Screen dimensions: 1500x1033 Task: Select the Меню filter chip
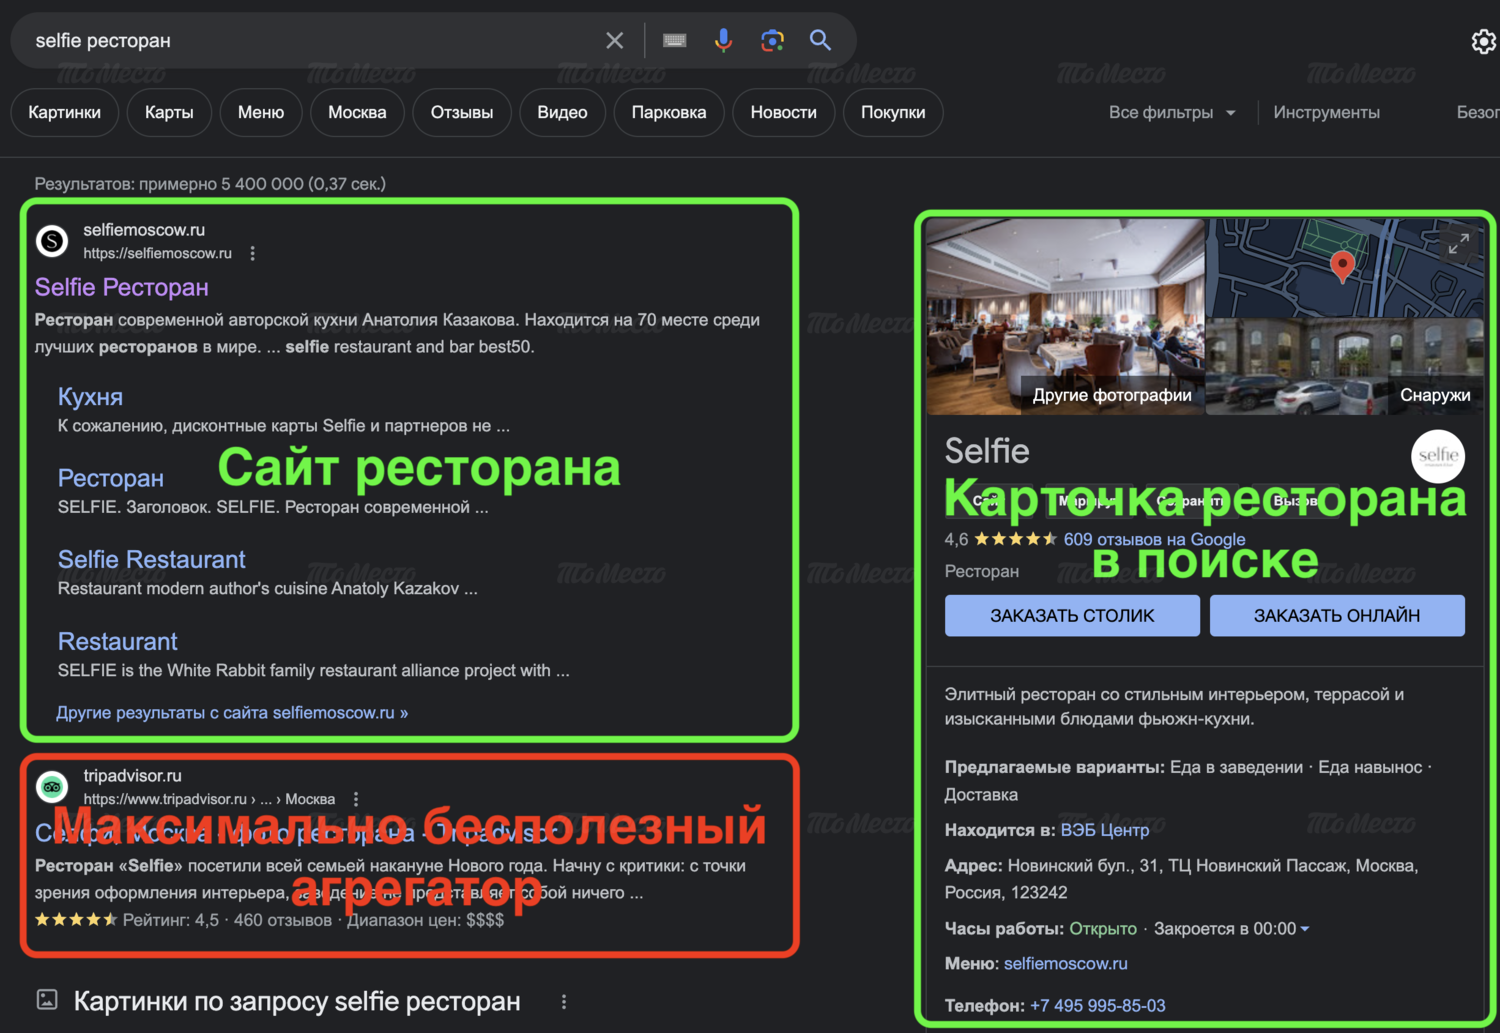(x=261, y=112)
